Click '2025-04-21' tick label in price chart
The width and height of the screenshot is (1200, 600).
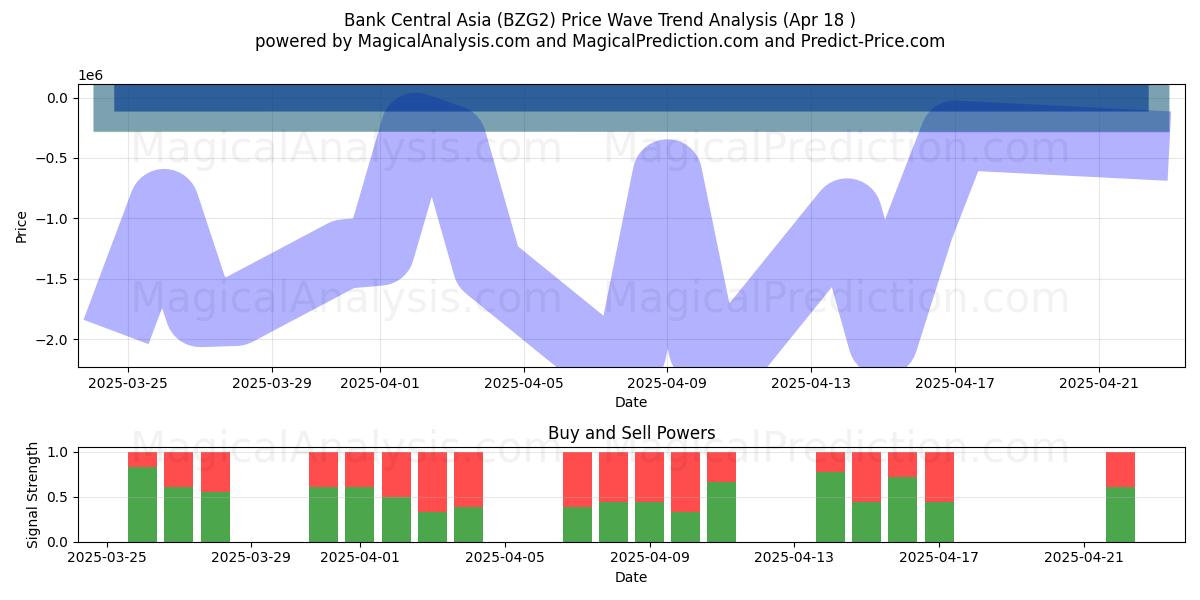click(1099, 382)
